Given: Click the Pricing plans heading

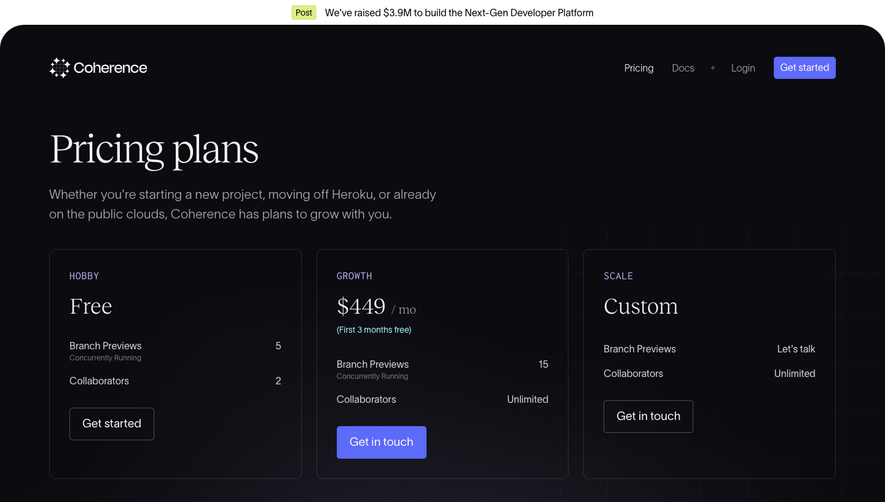Looking at the screenshot, I should coord(154,150).
